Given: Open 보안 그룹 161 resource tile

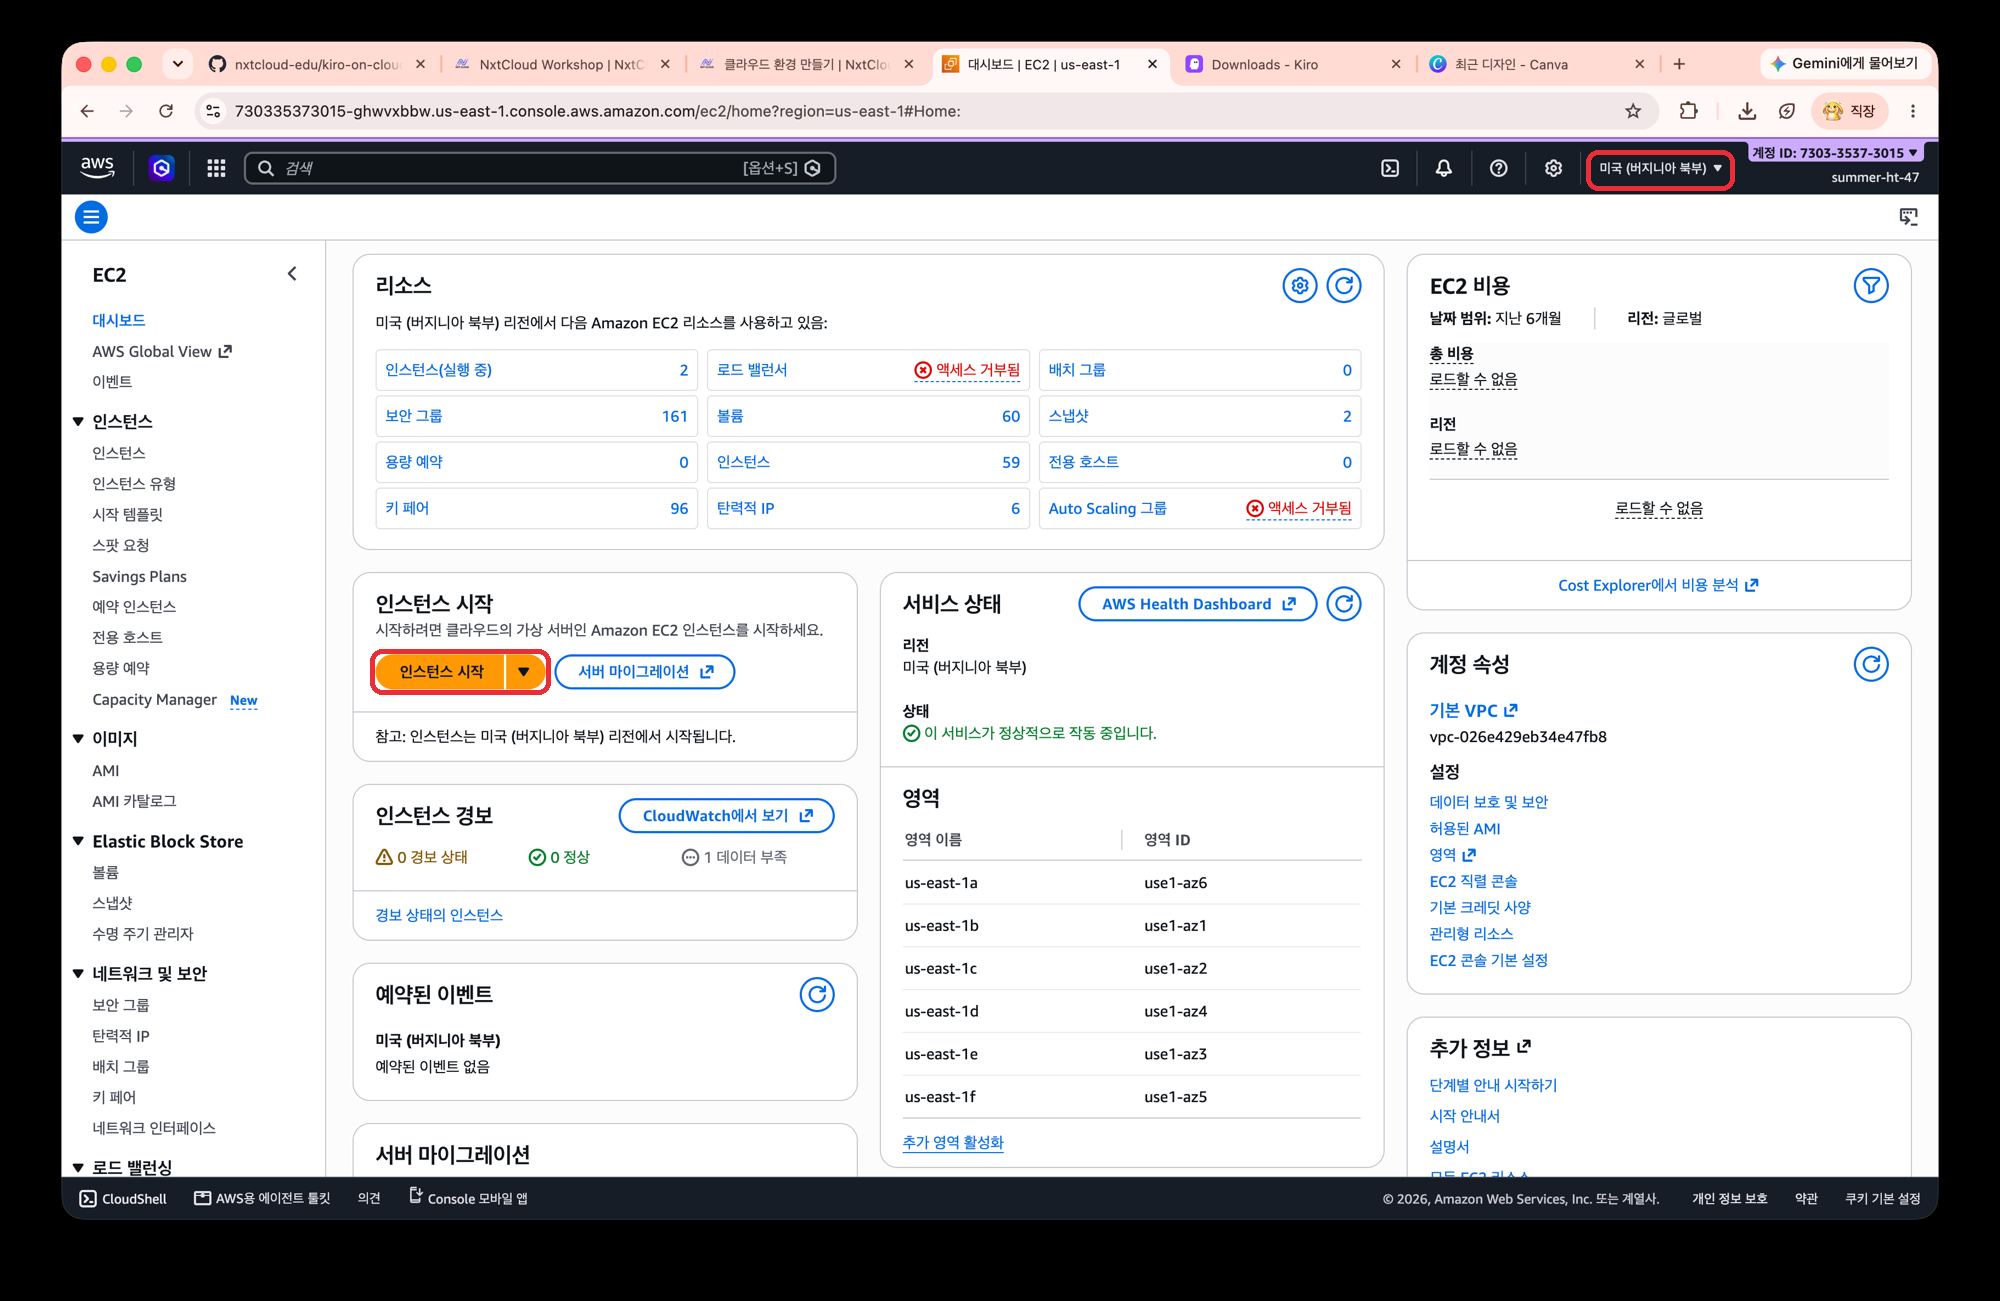Looking at the screenshot, I should 537,416.
